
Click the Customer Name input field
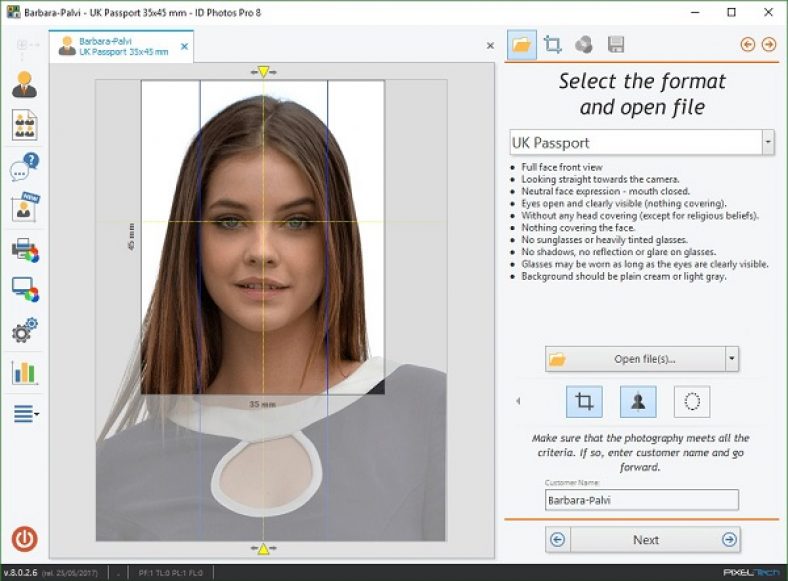642,500
